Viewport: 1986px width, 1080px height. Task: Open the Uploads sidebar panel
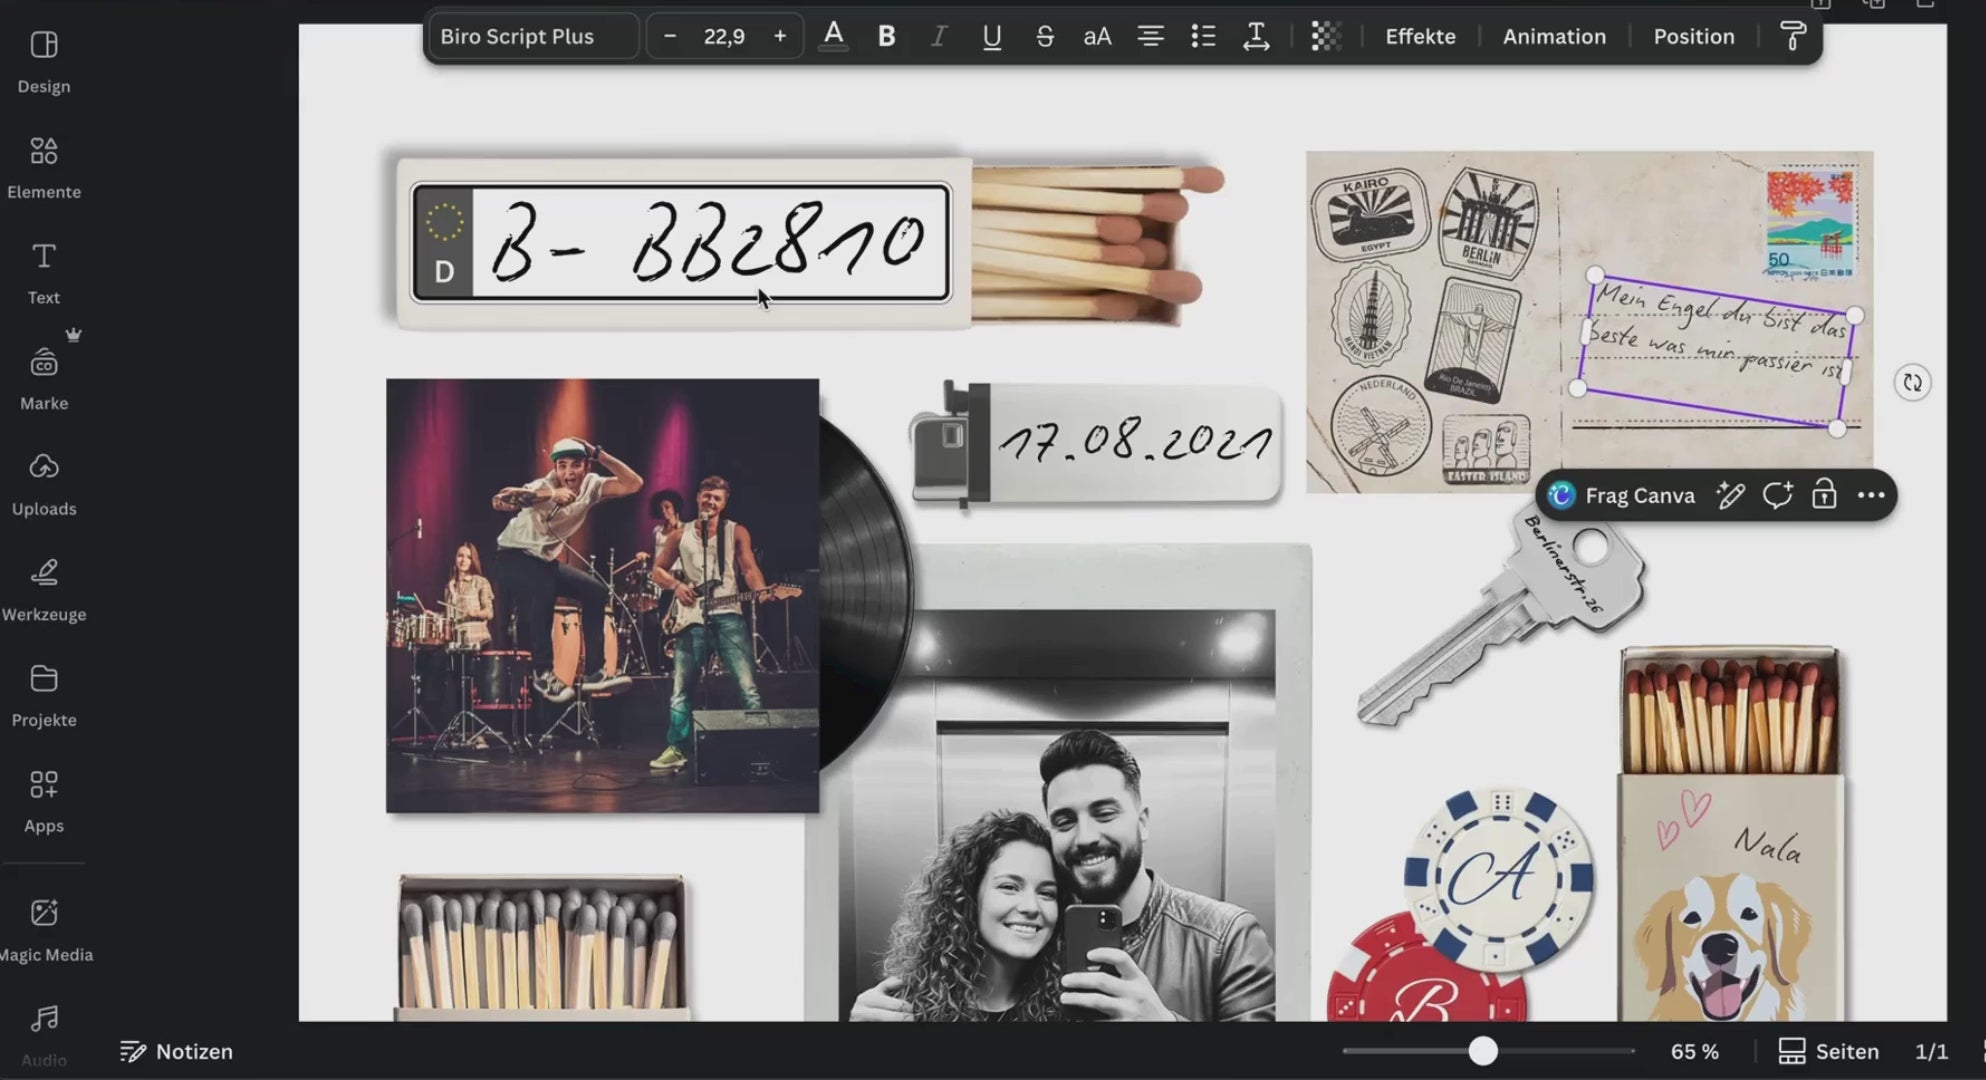click(x=44, y=483)
